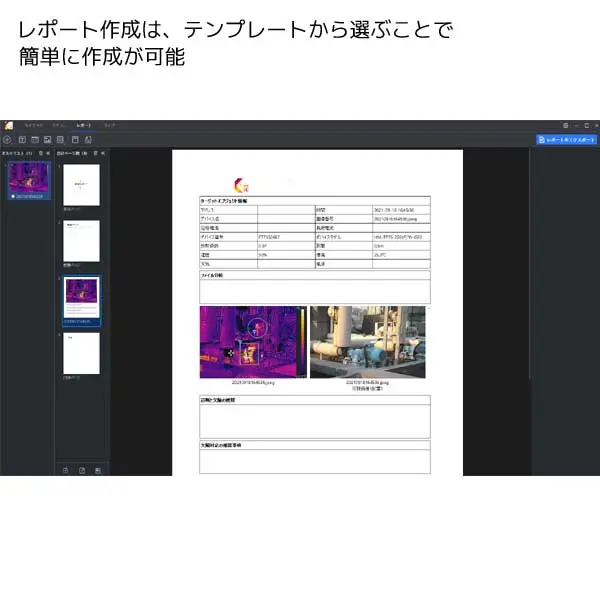The image size is (600, 600).
Task: Click rightmost icon below the page list
Action: coord(97,469)
